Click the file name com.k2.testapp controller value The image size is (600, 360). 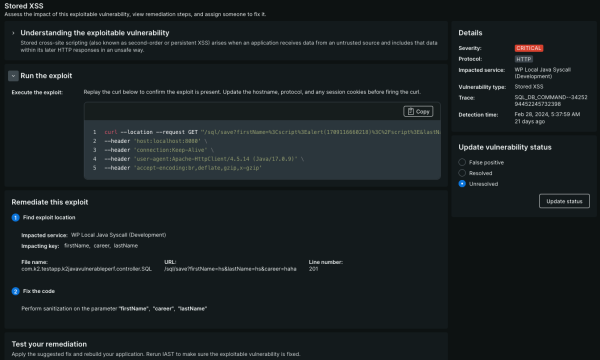[86, 269]
